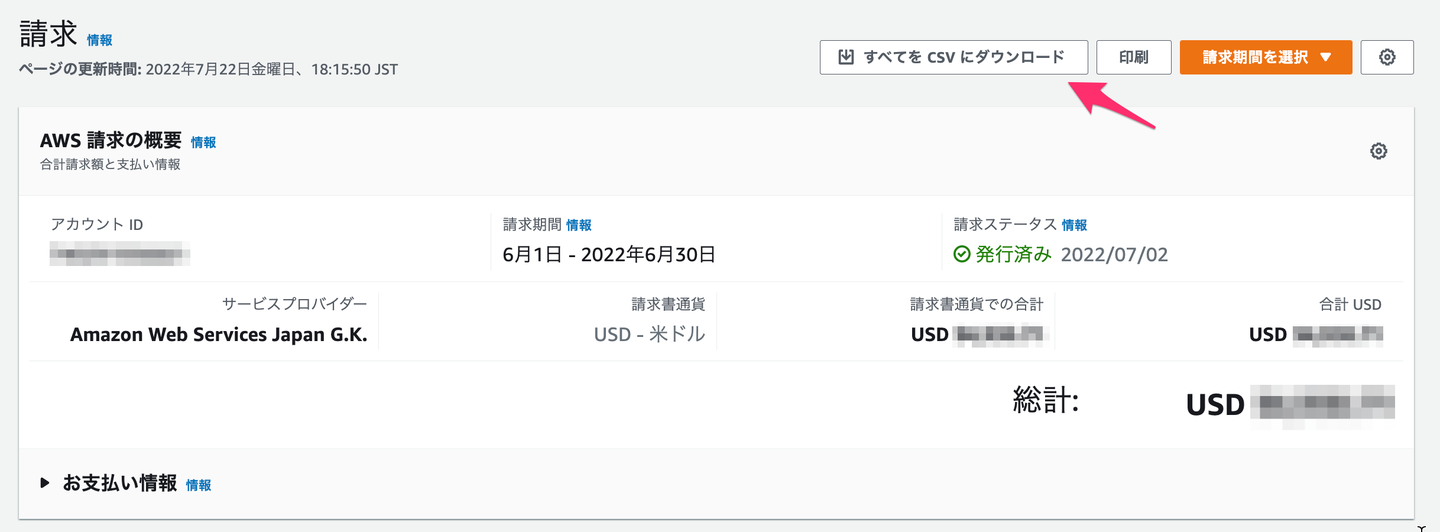This screenshot has width=1440, height=532.
Task: Open 情報 link beside お支払い情報
Action: pos(198,484)
